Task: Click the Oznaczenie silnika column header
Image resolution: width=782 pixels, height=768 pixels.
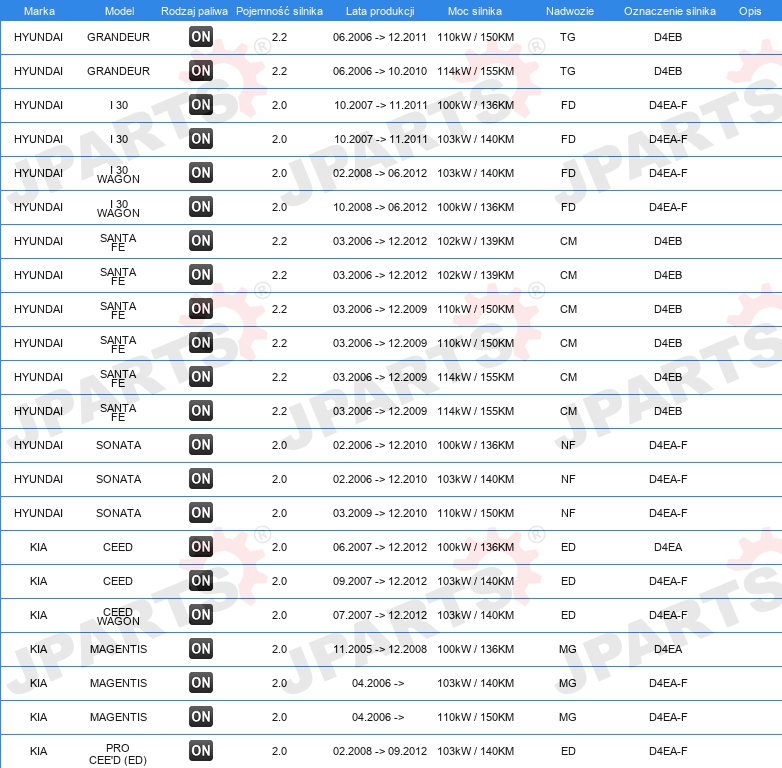Action: tap(670, 11)
